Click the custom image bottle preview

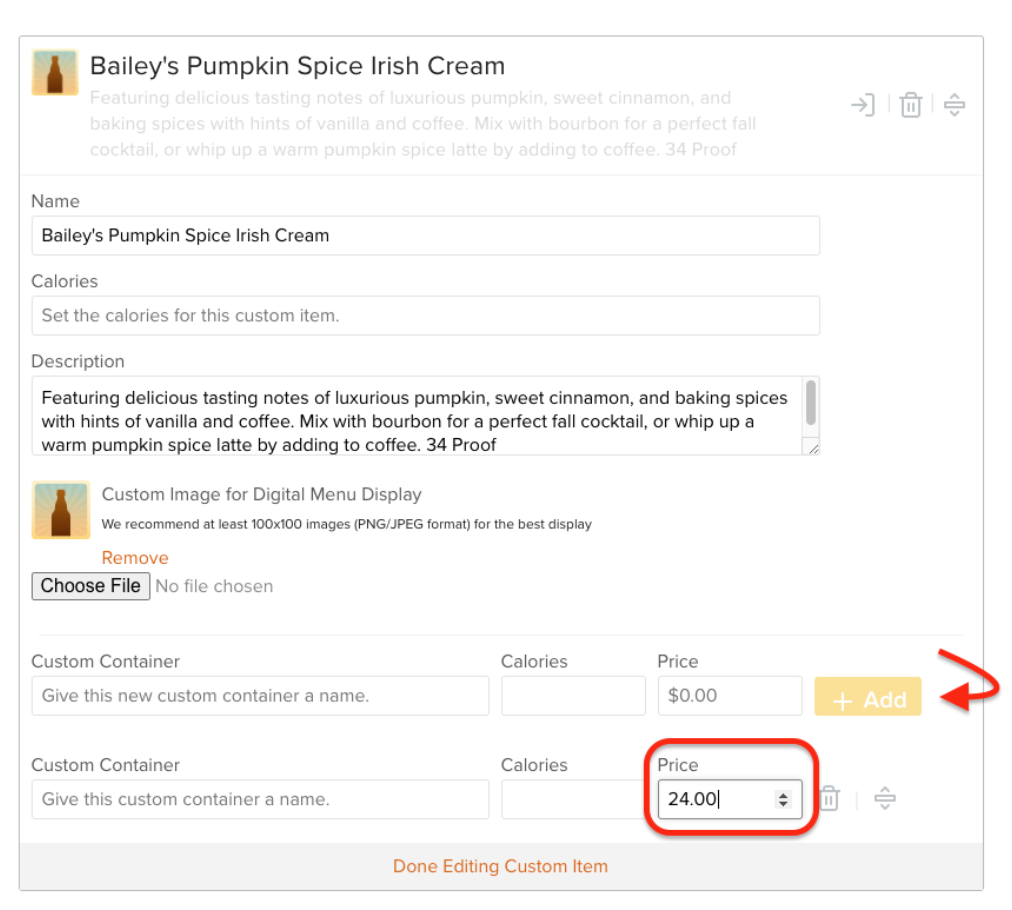[x=61, y=510]
